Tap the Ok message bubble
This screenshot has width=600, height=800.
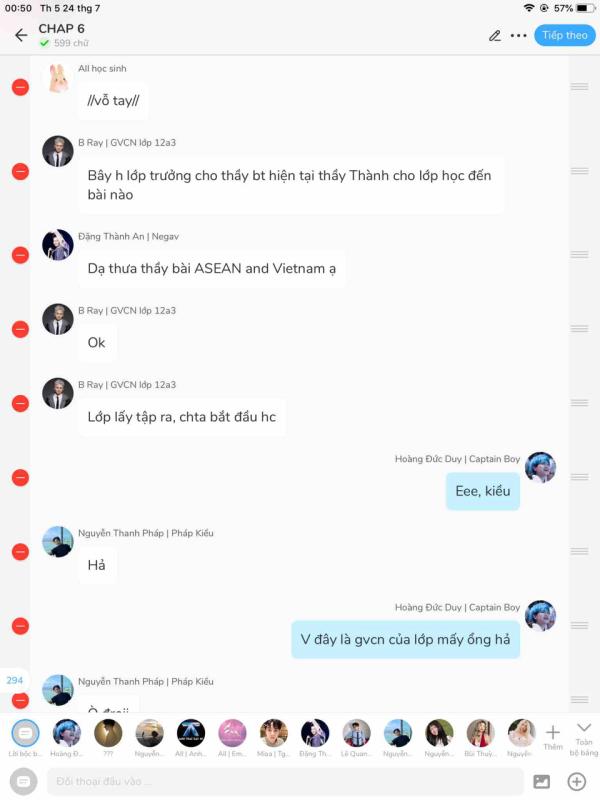(x=97, y=342)
